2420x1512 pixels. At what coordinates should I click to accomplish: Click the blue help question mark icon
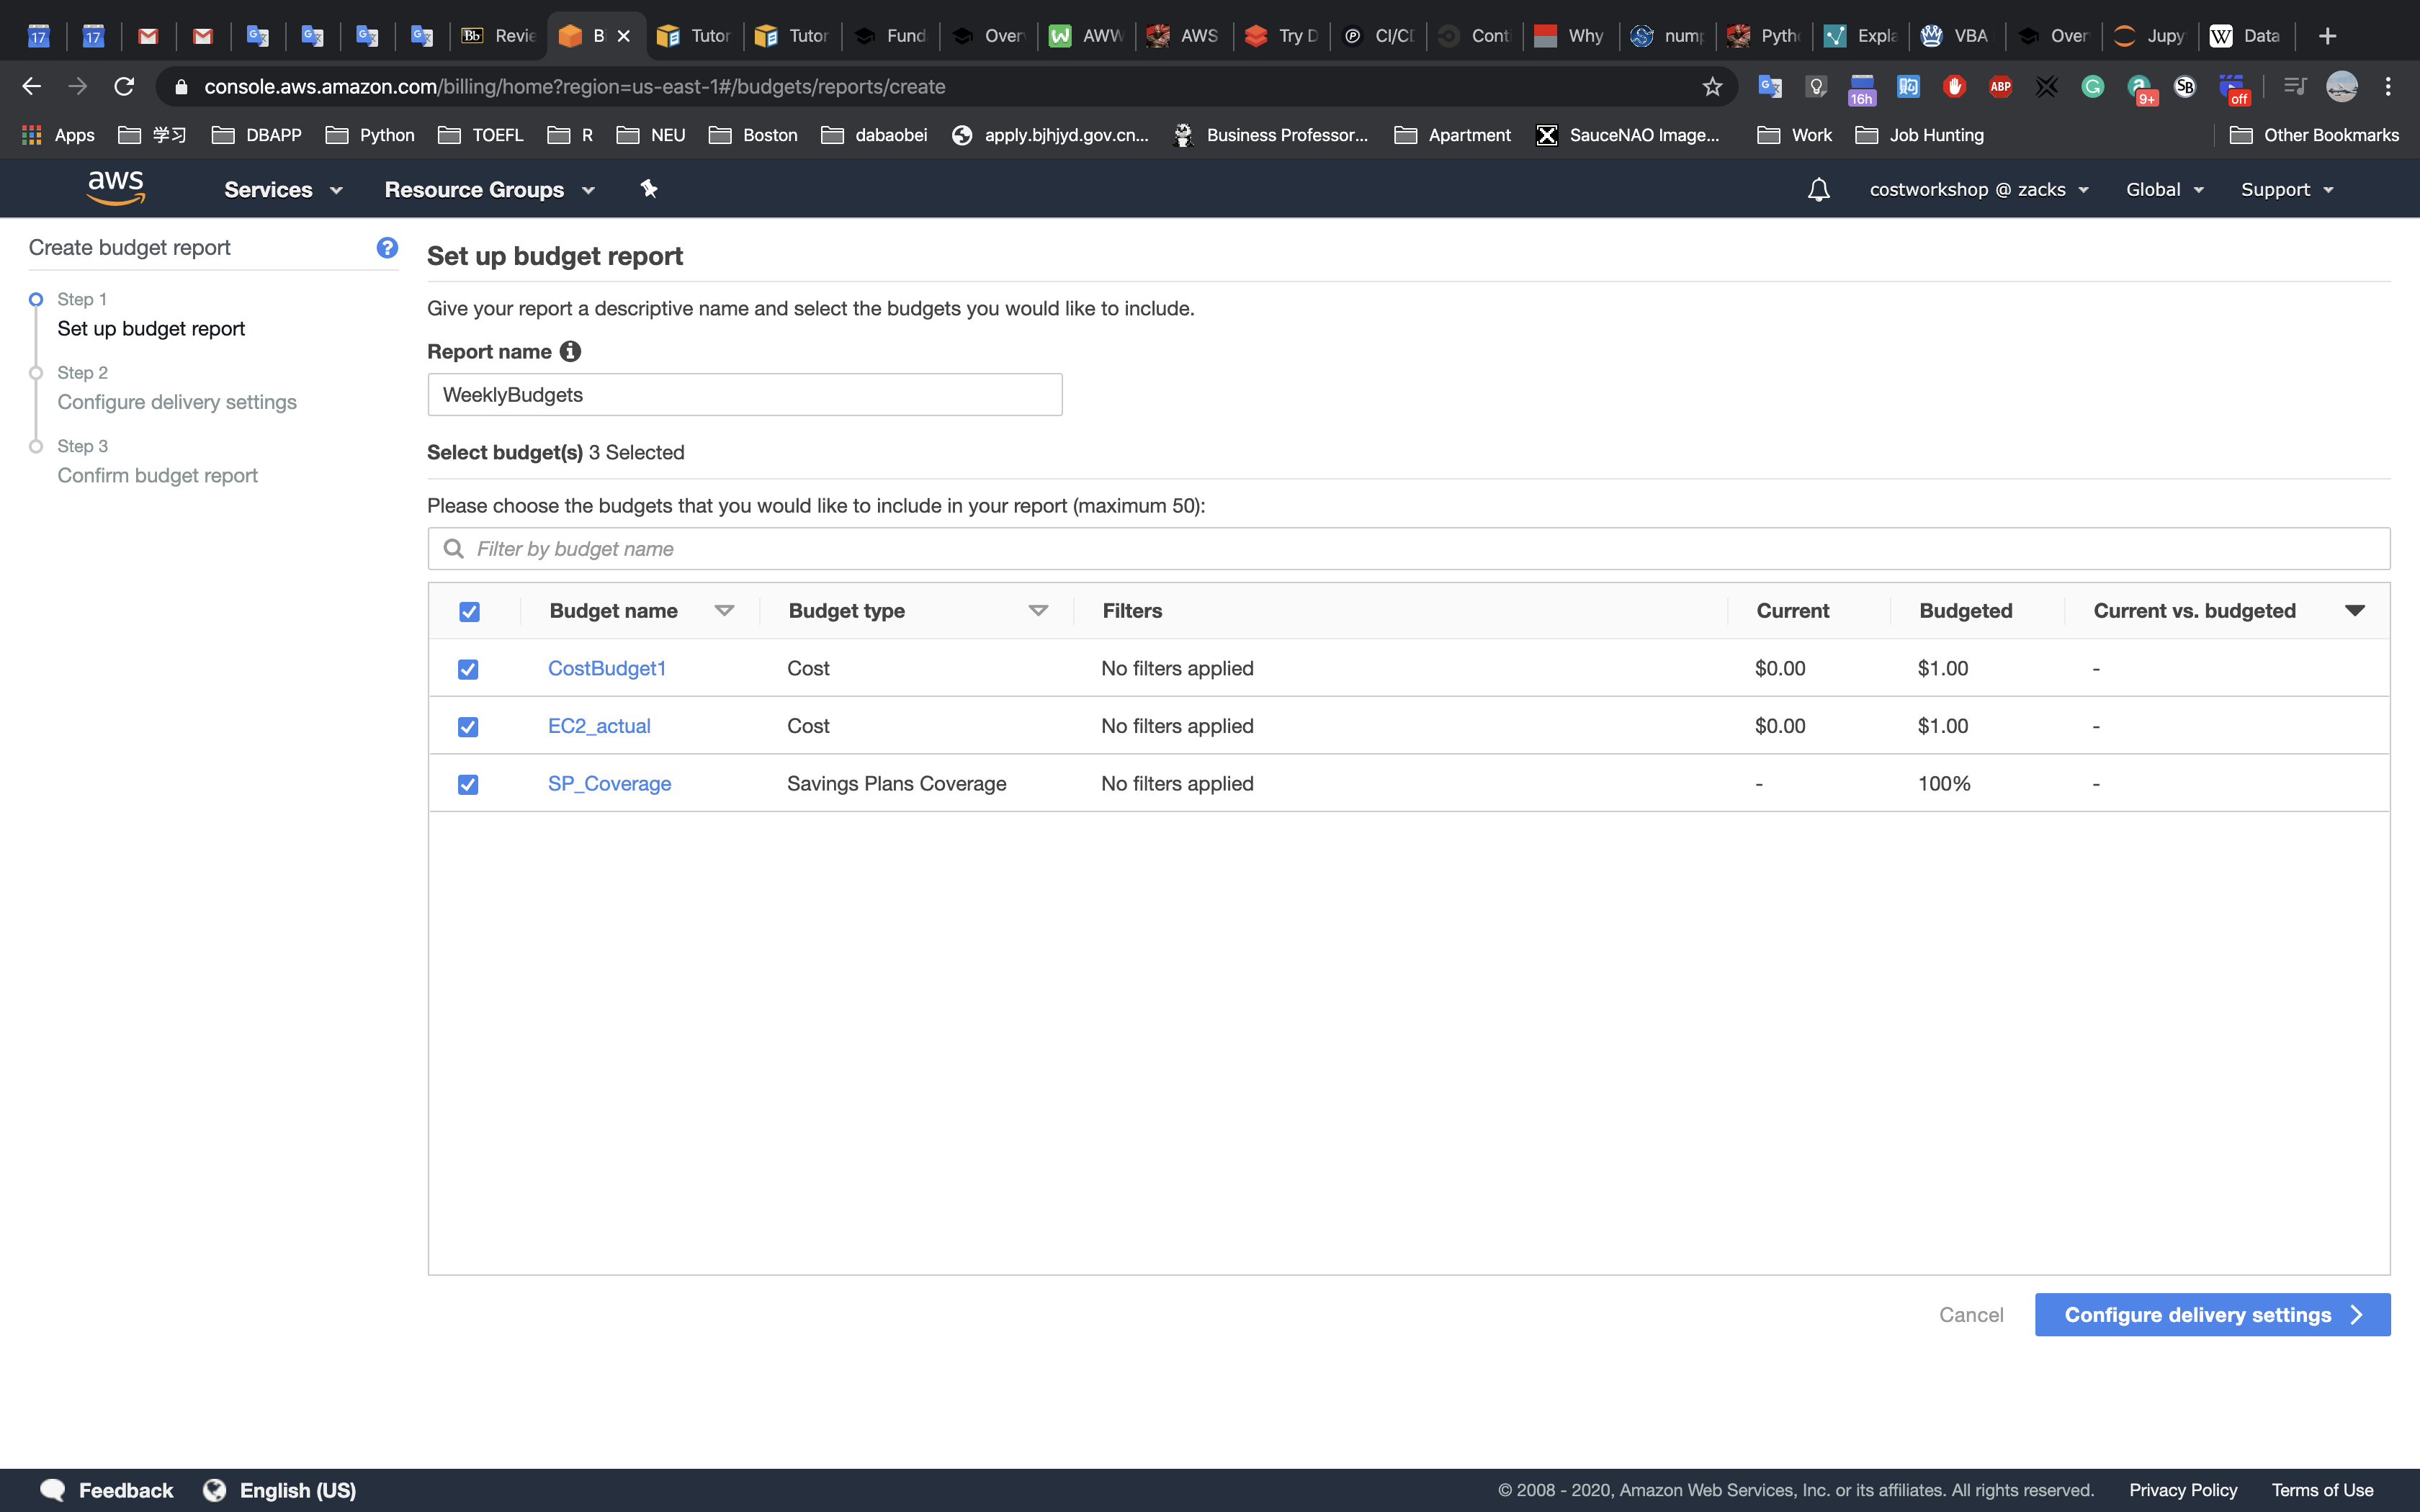click(x=387, y=247)
